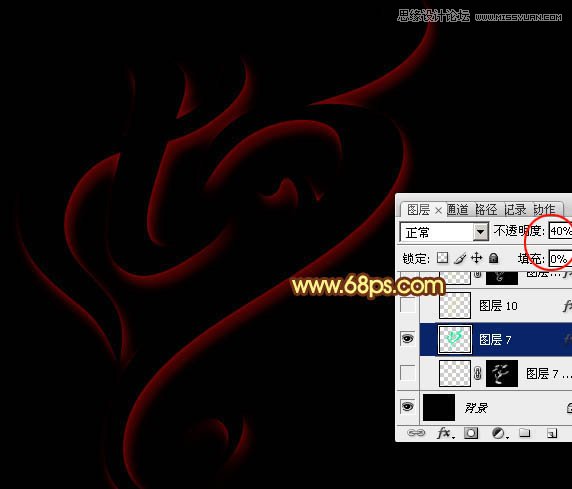Screen dimensions: 572x489
Task: Click the fx badge on 图层 10
Action: (567, 306)
